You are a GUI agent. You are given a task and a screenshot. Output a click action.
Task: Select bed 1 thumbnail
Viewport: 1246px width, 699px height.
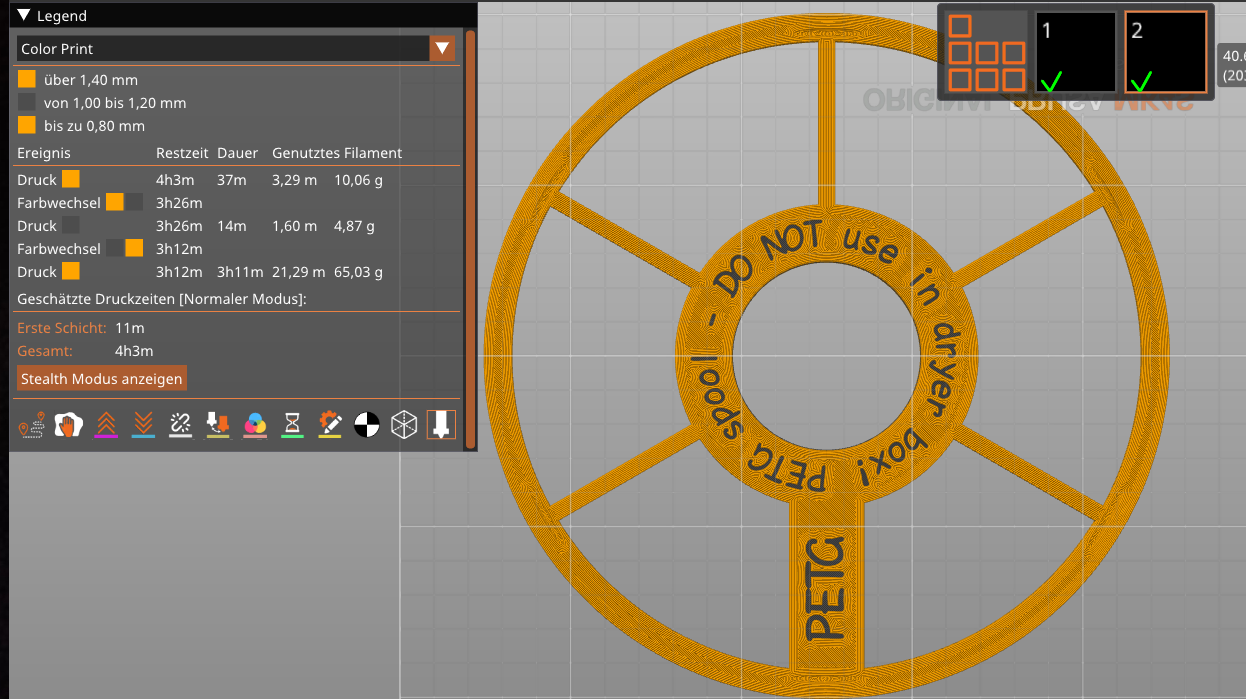(1075, 52)
